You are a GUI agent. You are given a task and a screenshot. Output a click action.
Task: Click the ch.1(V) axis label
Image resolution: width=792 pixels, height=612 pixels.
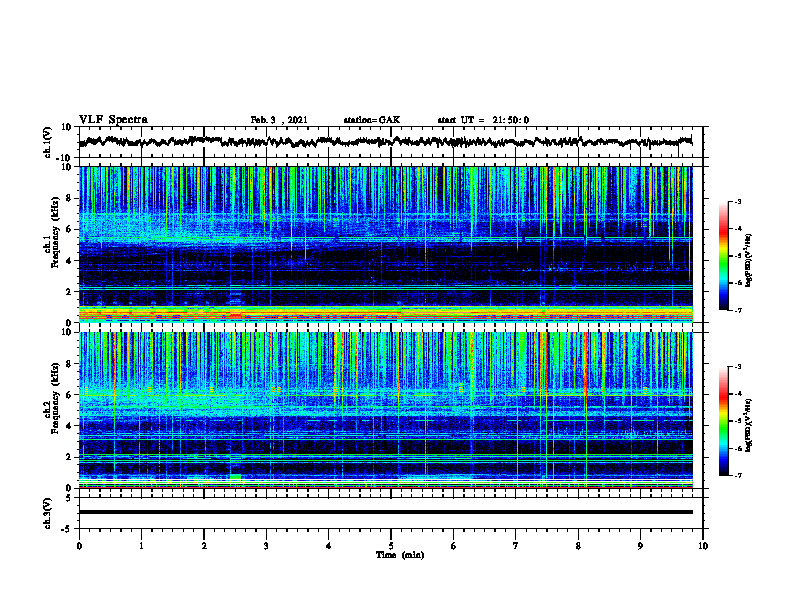coord(48,142)
